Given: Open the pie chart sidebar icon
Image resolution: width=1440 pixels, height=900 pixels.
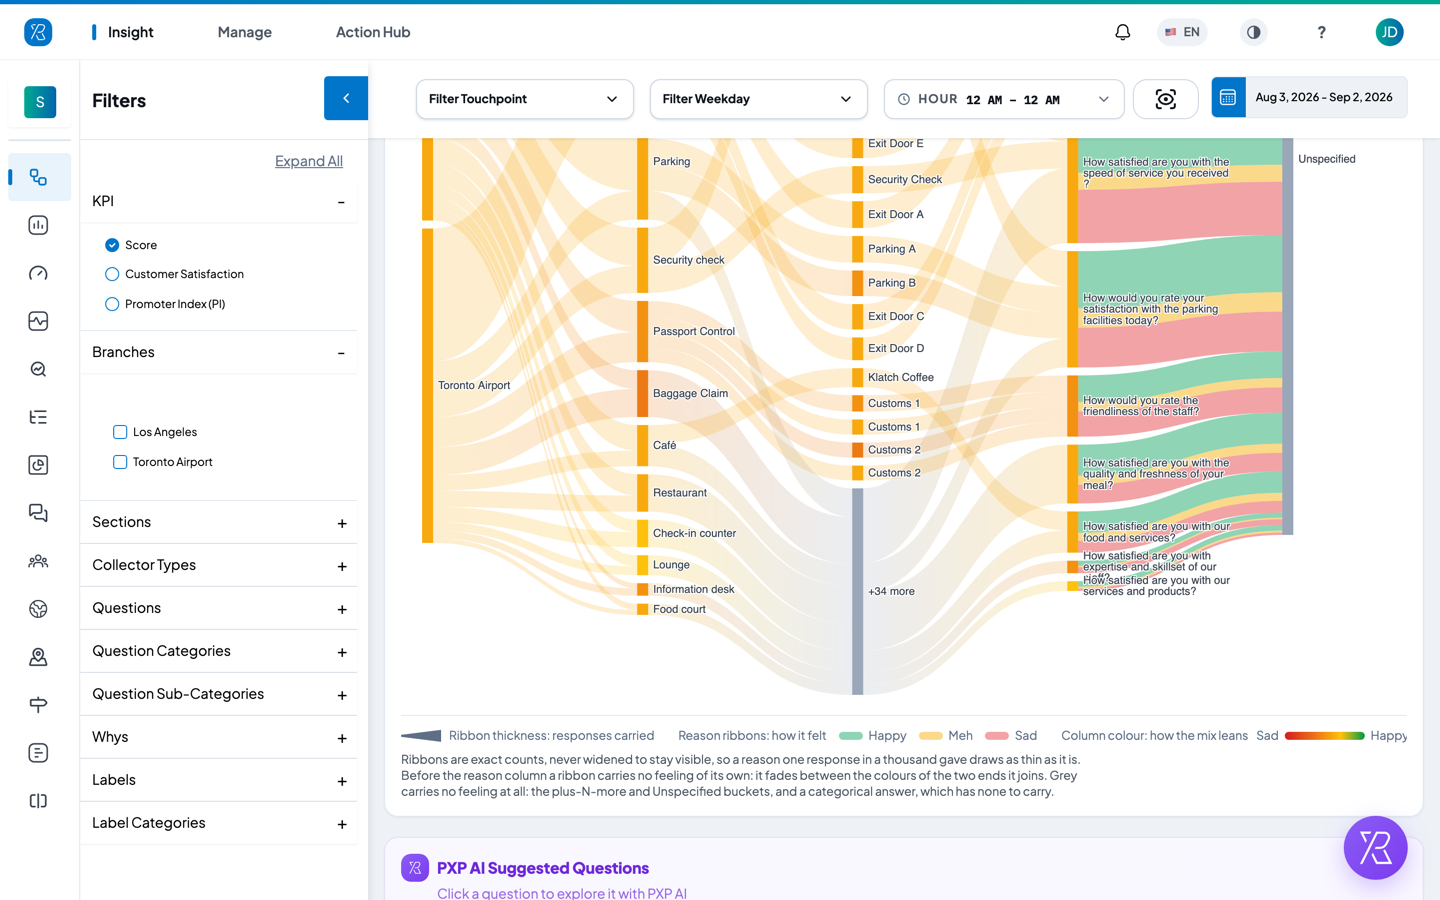Looking at the screenshot, I should (39, 465).
